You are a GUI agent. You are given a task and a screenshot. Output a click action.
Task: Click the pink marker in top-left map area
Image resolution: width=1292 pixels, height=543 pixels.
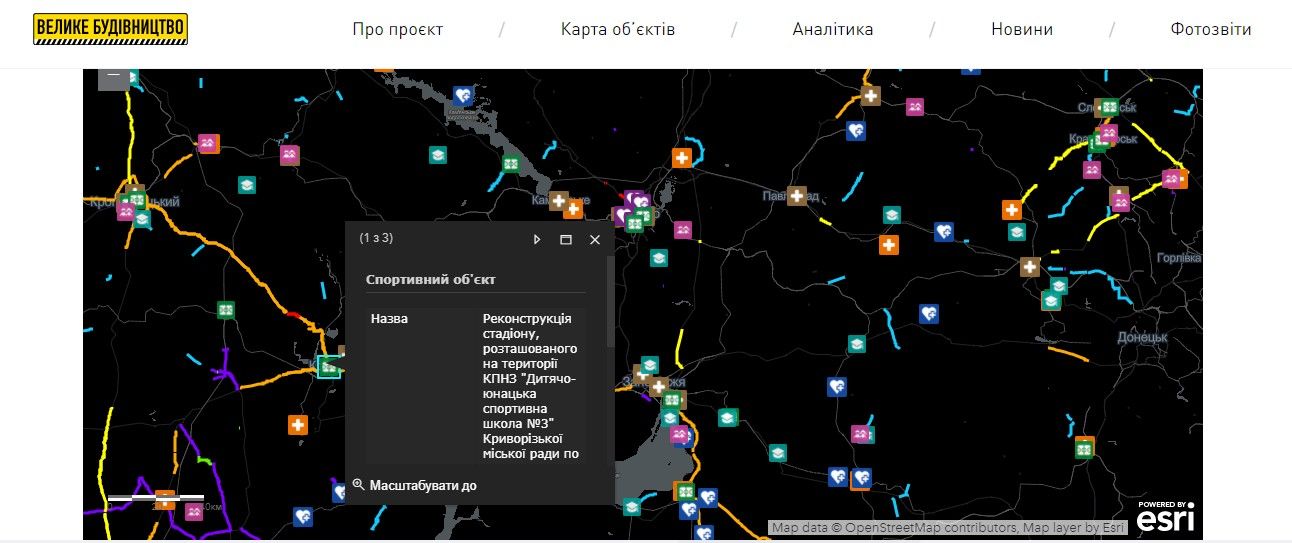[207, 144]
